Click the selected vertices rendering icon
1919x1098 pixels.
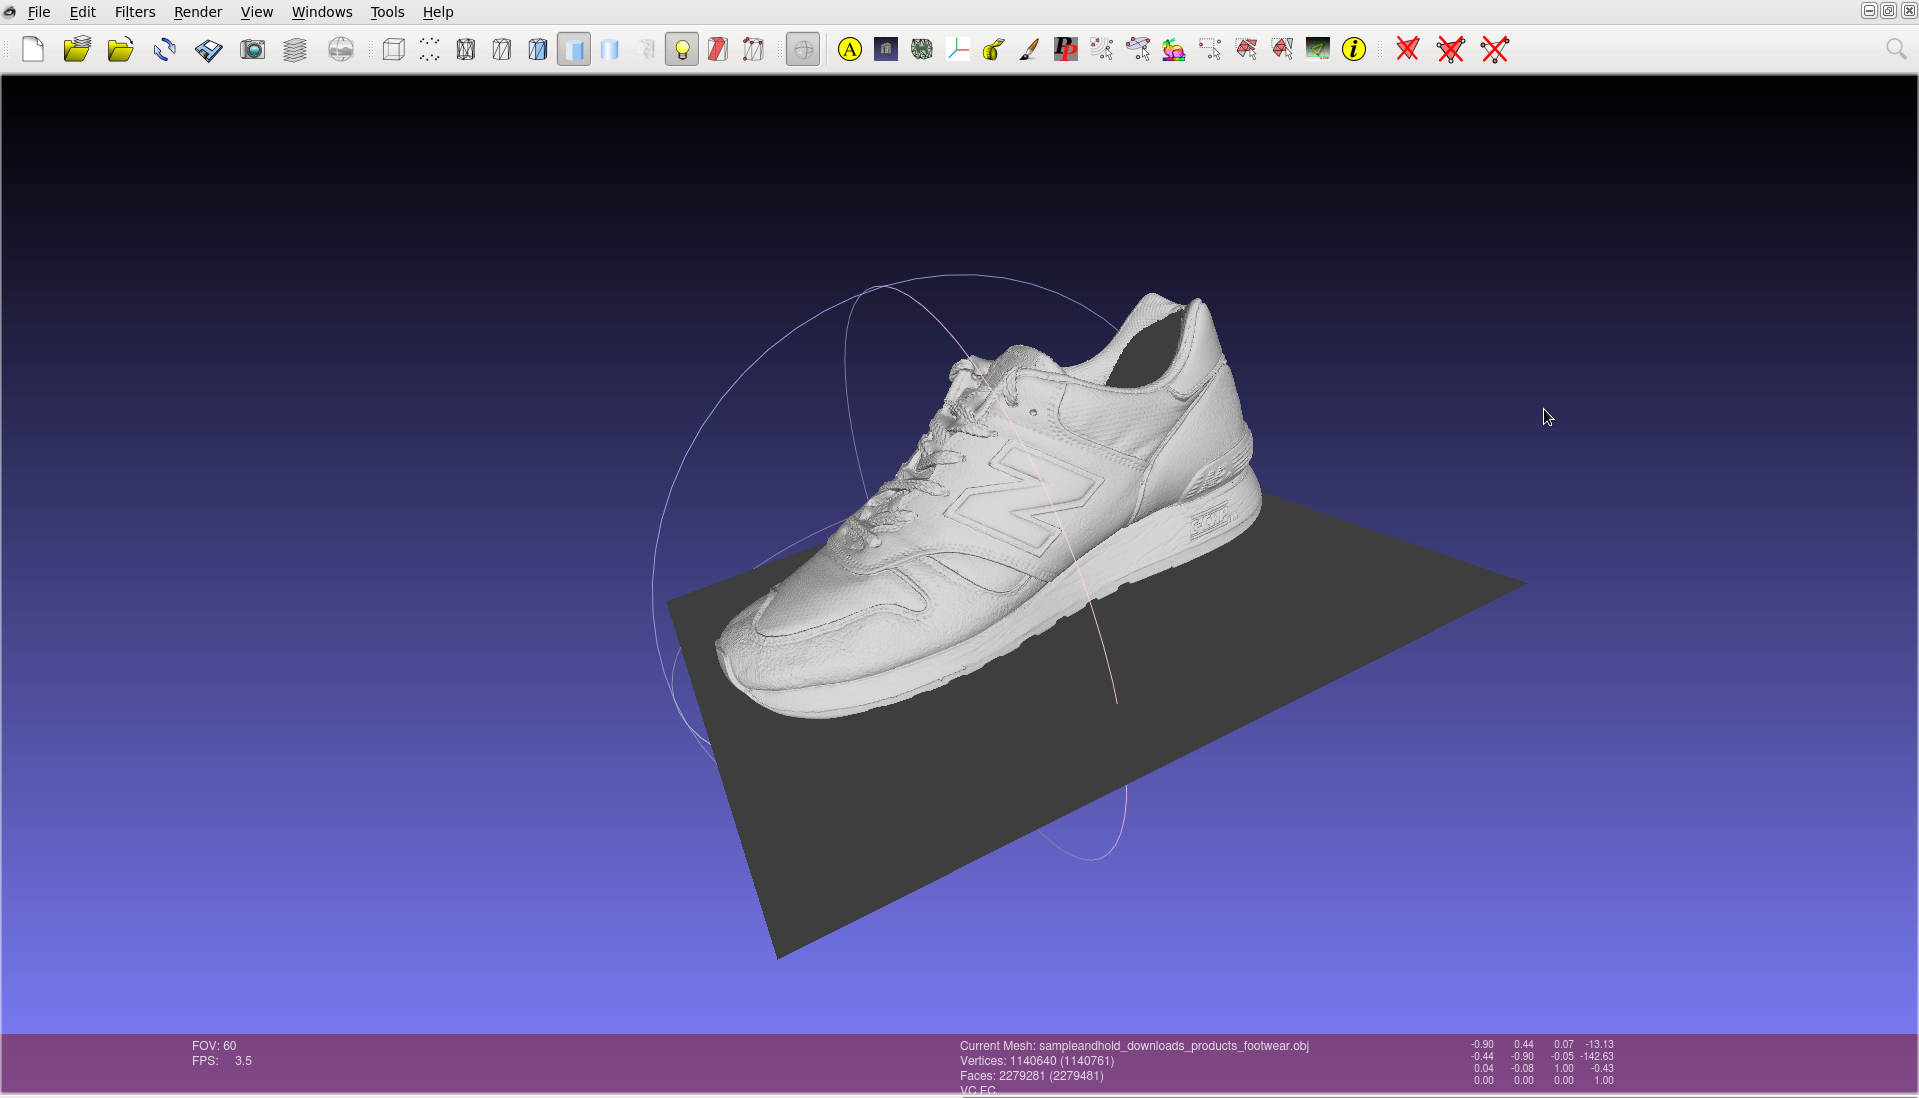(x=754, y=49)
